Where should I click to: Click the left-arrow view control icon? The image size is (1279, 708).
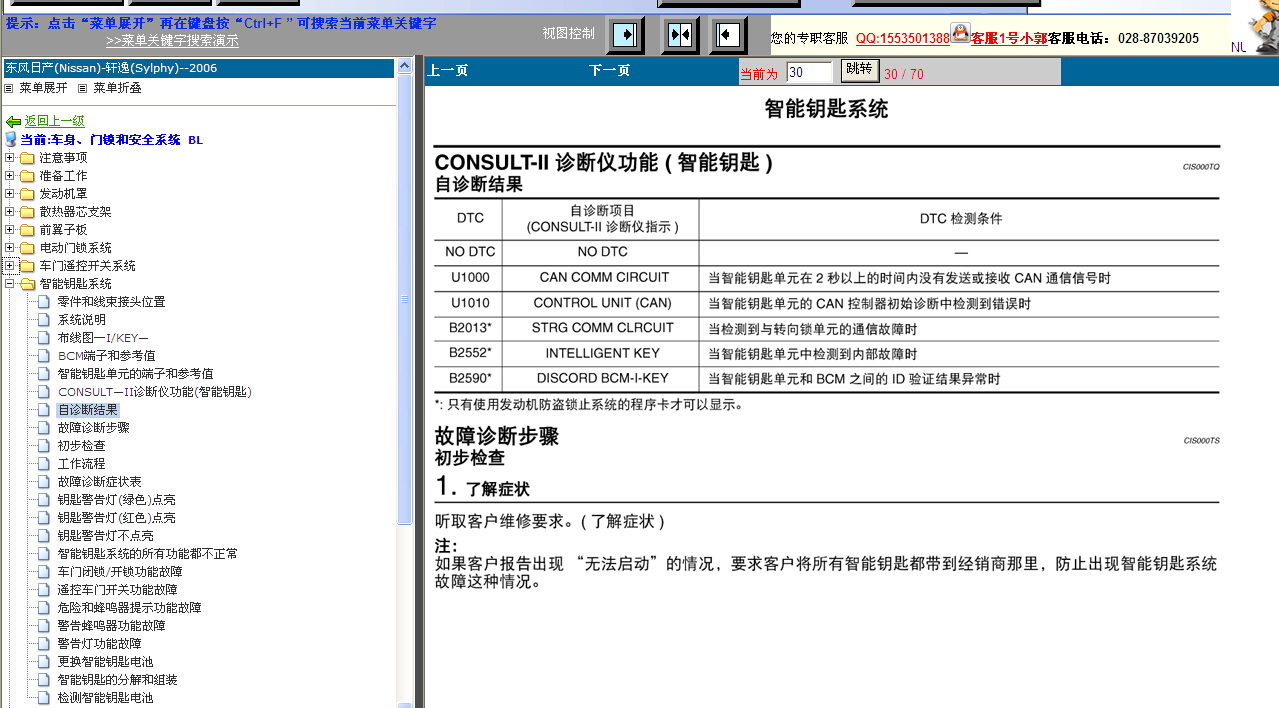(728, 35)
